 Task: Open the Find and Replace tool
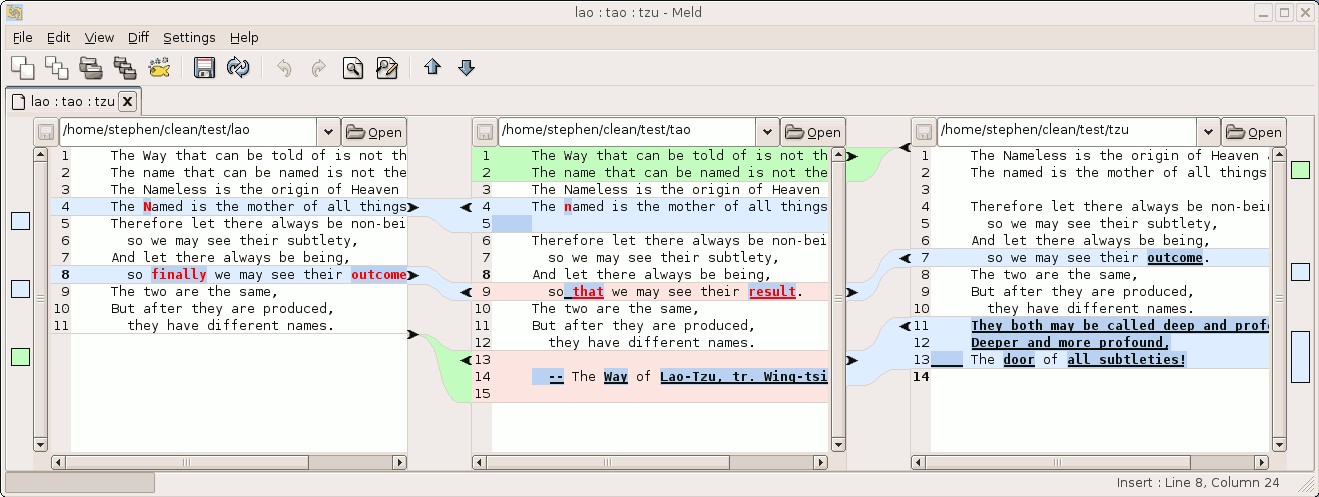click(x=386, y=68)
